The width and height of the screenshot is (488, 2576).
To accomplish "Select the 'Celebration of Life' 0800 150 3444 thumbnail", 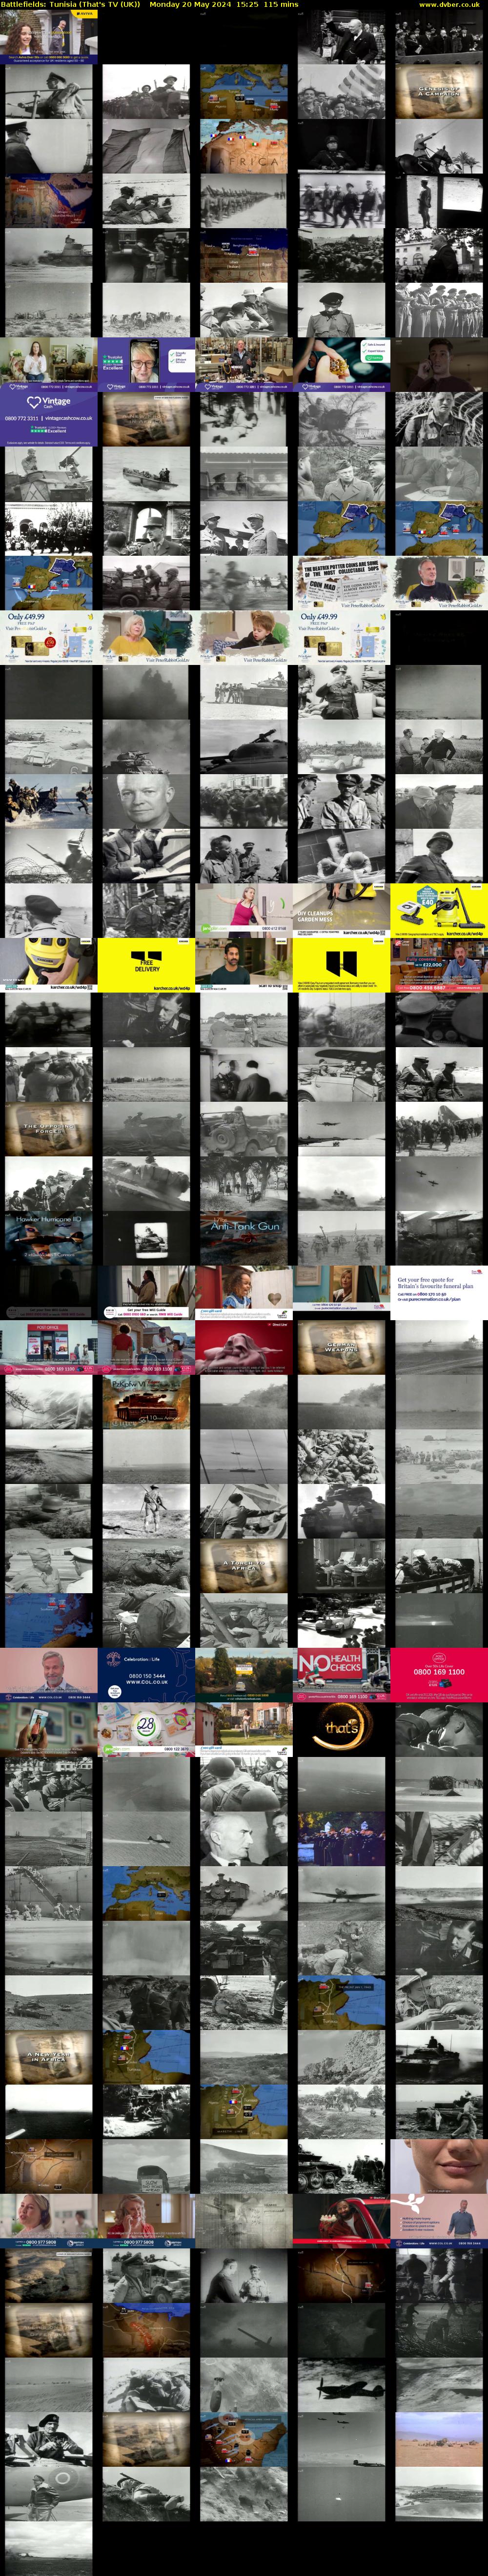I will tap(146, 1674).
